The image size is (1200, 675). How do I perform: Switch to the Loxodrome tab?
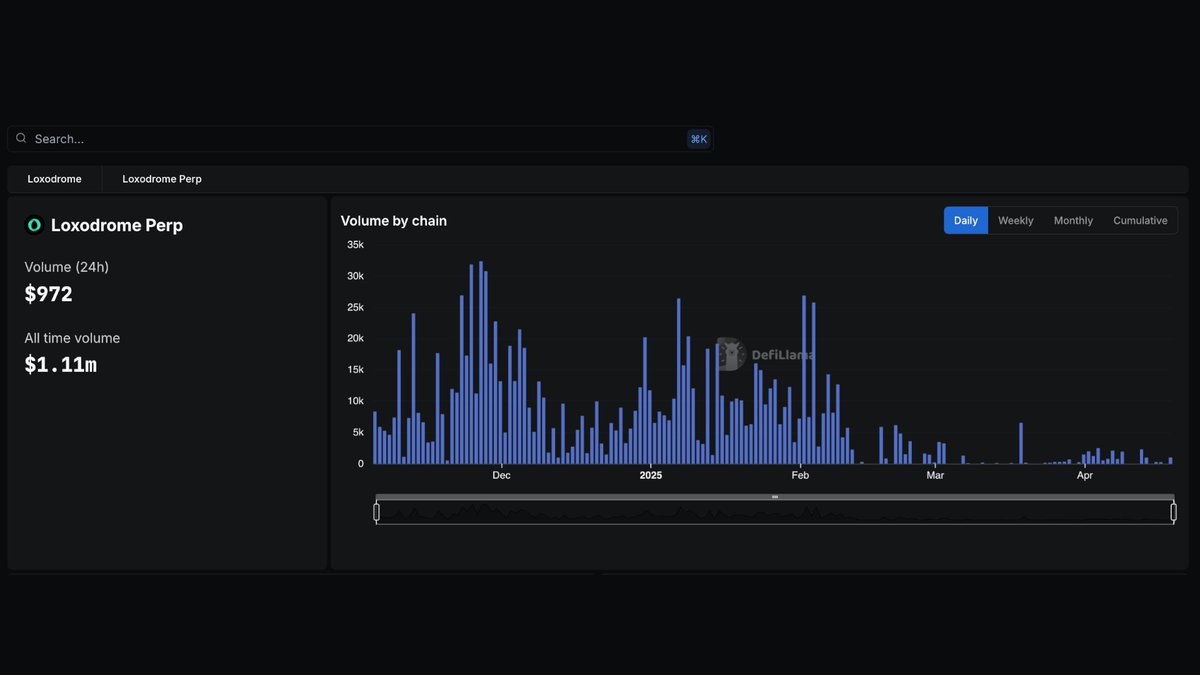(x=54, y=178)
